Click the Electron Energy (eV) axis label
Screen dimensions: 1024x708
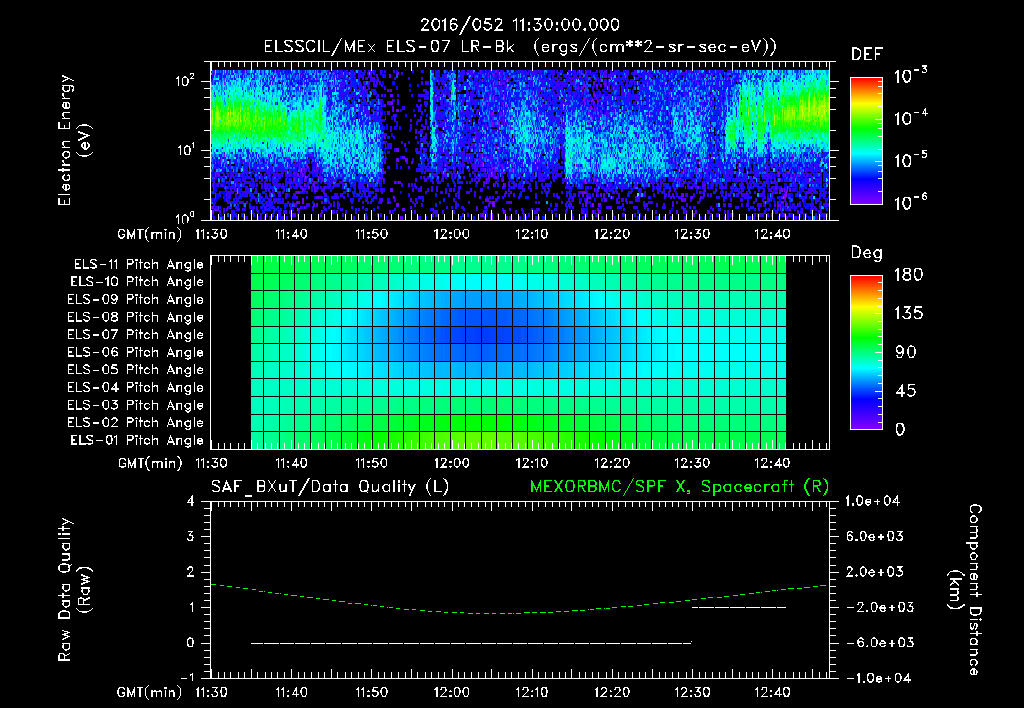(x=74, y=140)
